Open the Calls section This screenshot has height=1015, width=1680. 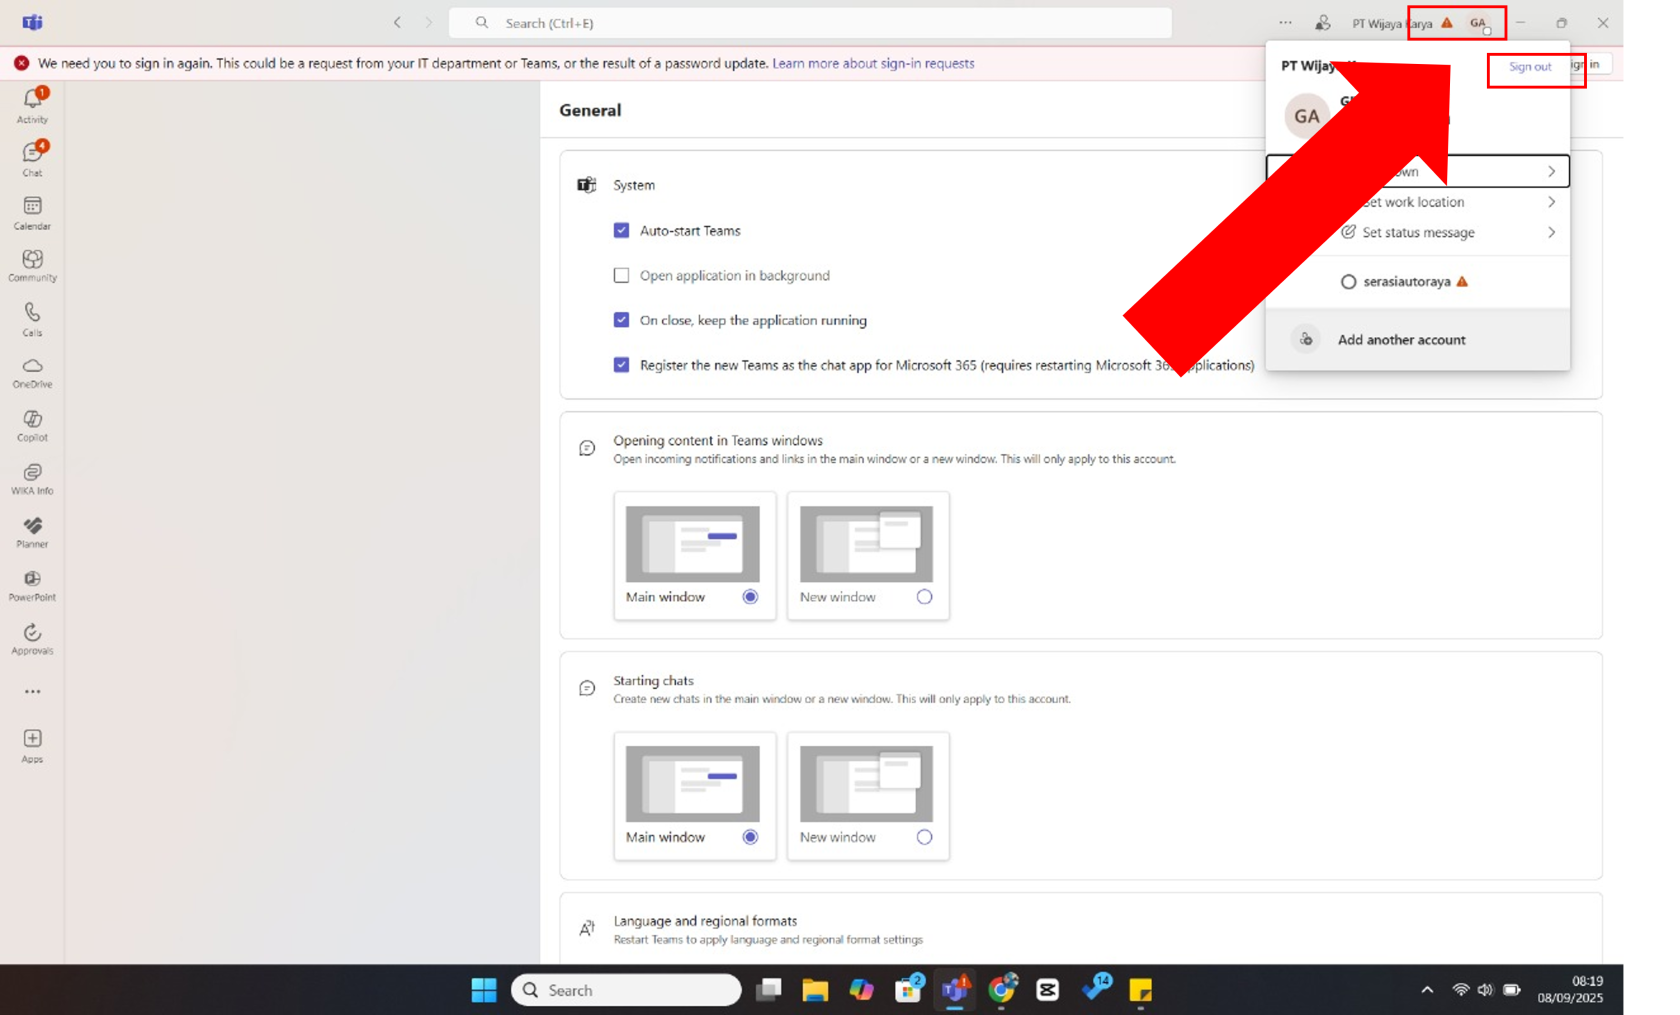pyautogui.click(x=32, y=319)
